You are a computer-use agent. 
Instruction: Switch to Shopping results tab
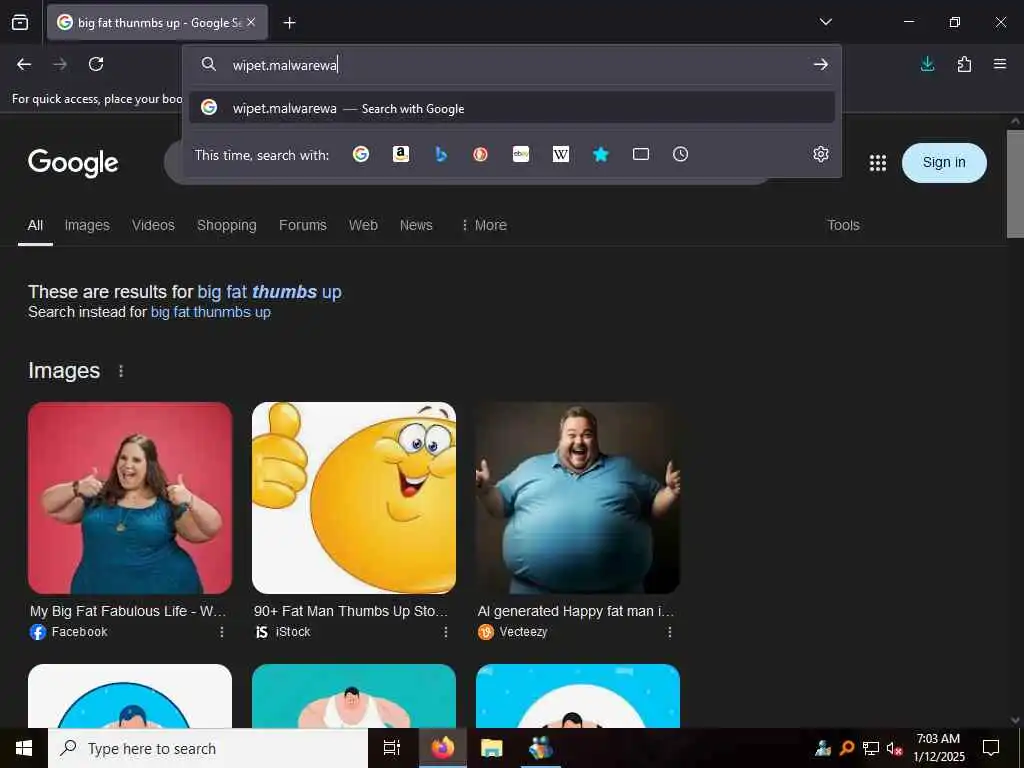pyautogui.click(x=227, y=225)
